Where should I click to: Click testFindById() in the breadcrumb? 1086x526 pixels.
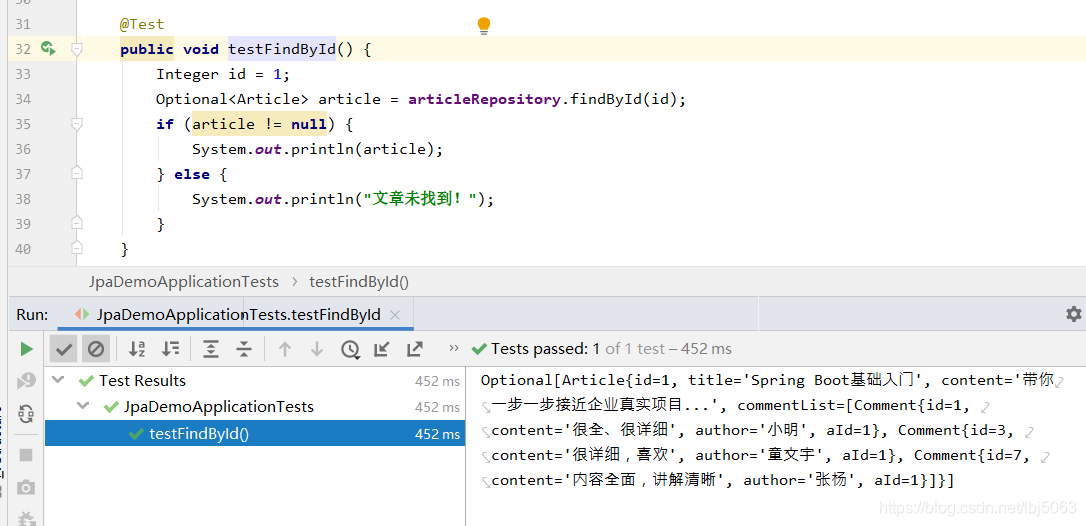pos(359,282)
